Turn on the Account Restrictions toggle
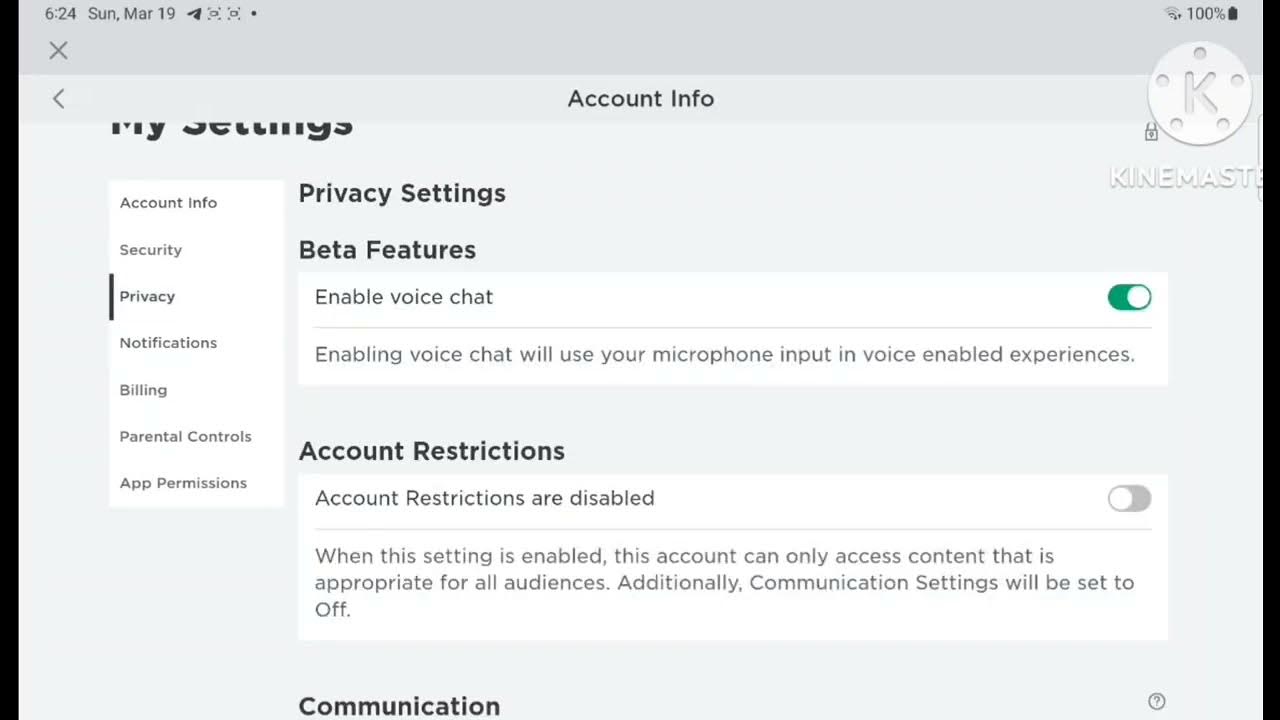The image size is (1280, 720). pos(1129,498)
